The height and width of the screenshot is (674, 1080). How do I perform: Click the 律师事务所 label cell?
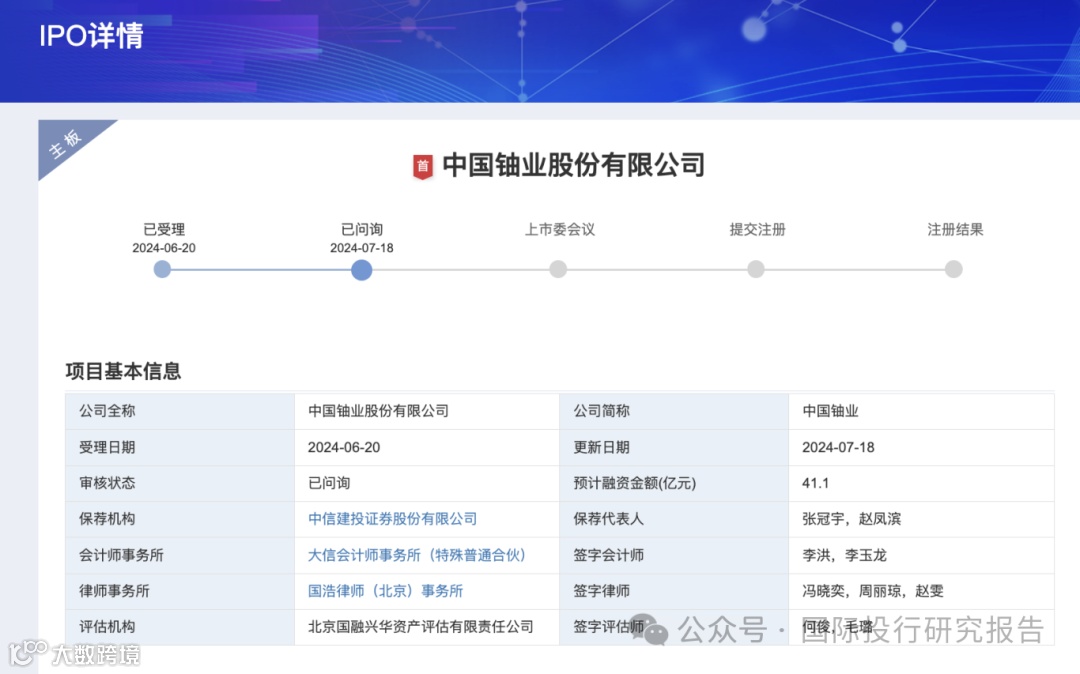pos(180,591)
